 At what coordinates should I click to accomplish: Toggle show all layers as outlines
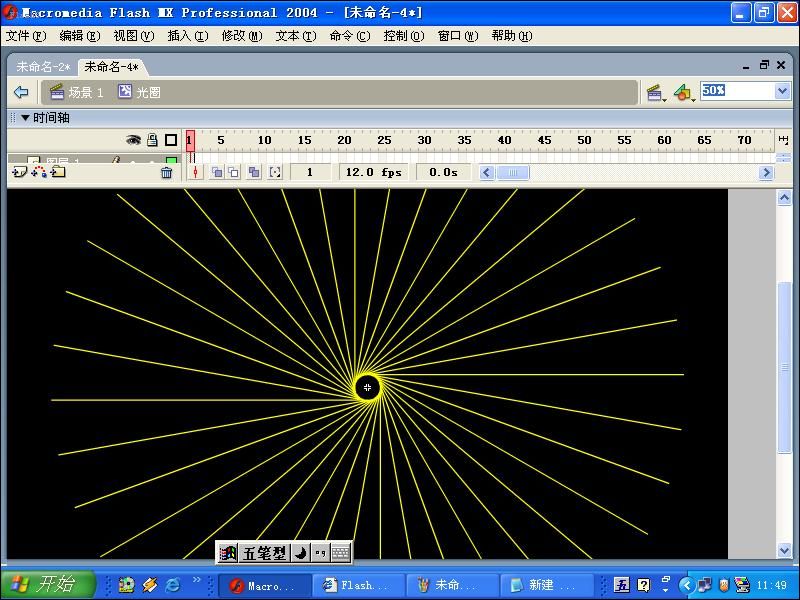point(171,140)
